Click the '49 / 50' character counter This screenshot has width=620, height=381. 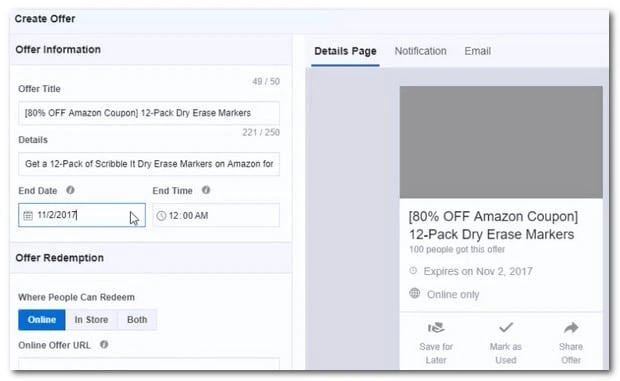click(266, 81)
